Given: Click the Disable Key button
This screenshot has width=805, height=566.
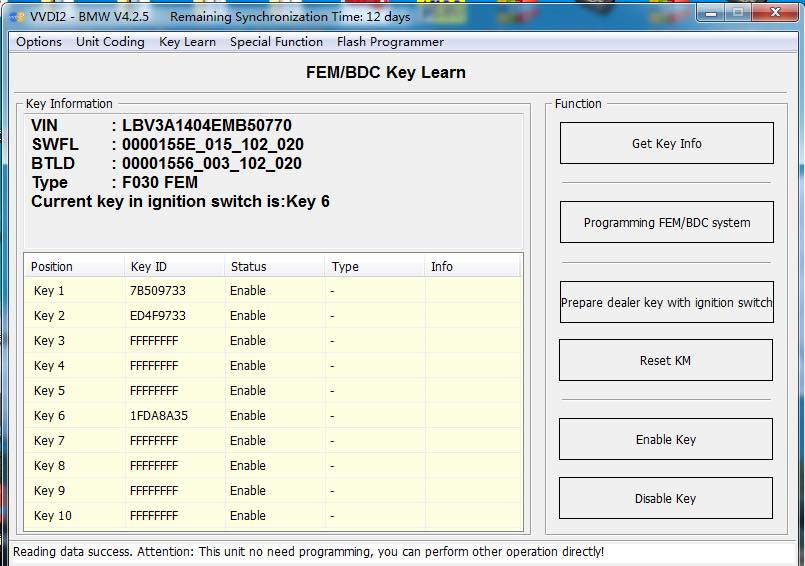Looking at the screenshot, I should (666, 498).
